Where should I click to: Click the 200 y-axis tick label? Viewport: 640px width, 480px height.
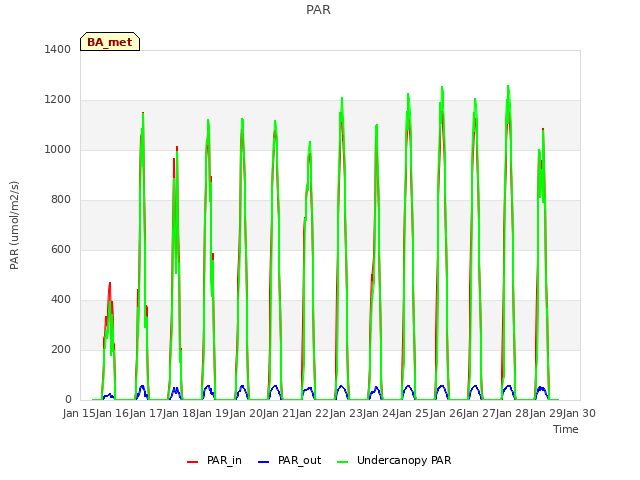(x=61, y=349)
